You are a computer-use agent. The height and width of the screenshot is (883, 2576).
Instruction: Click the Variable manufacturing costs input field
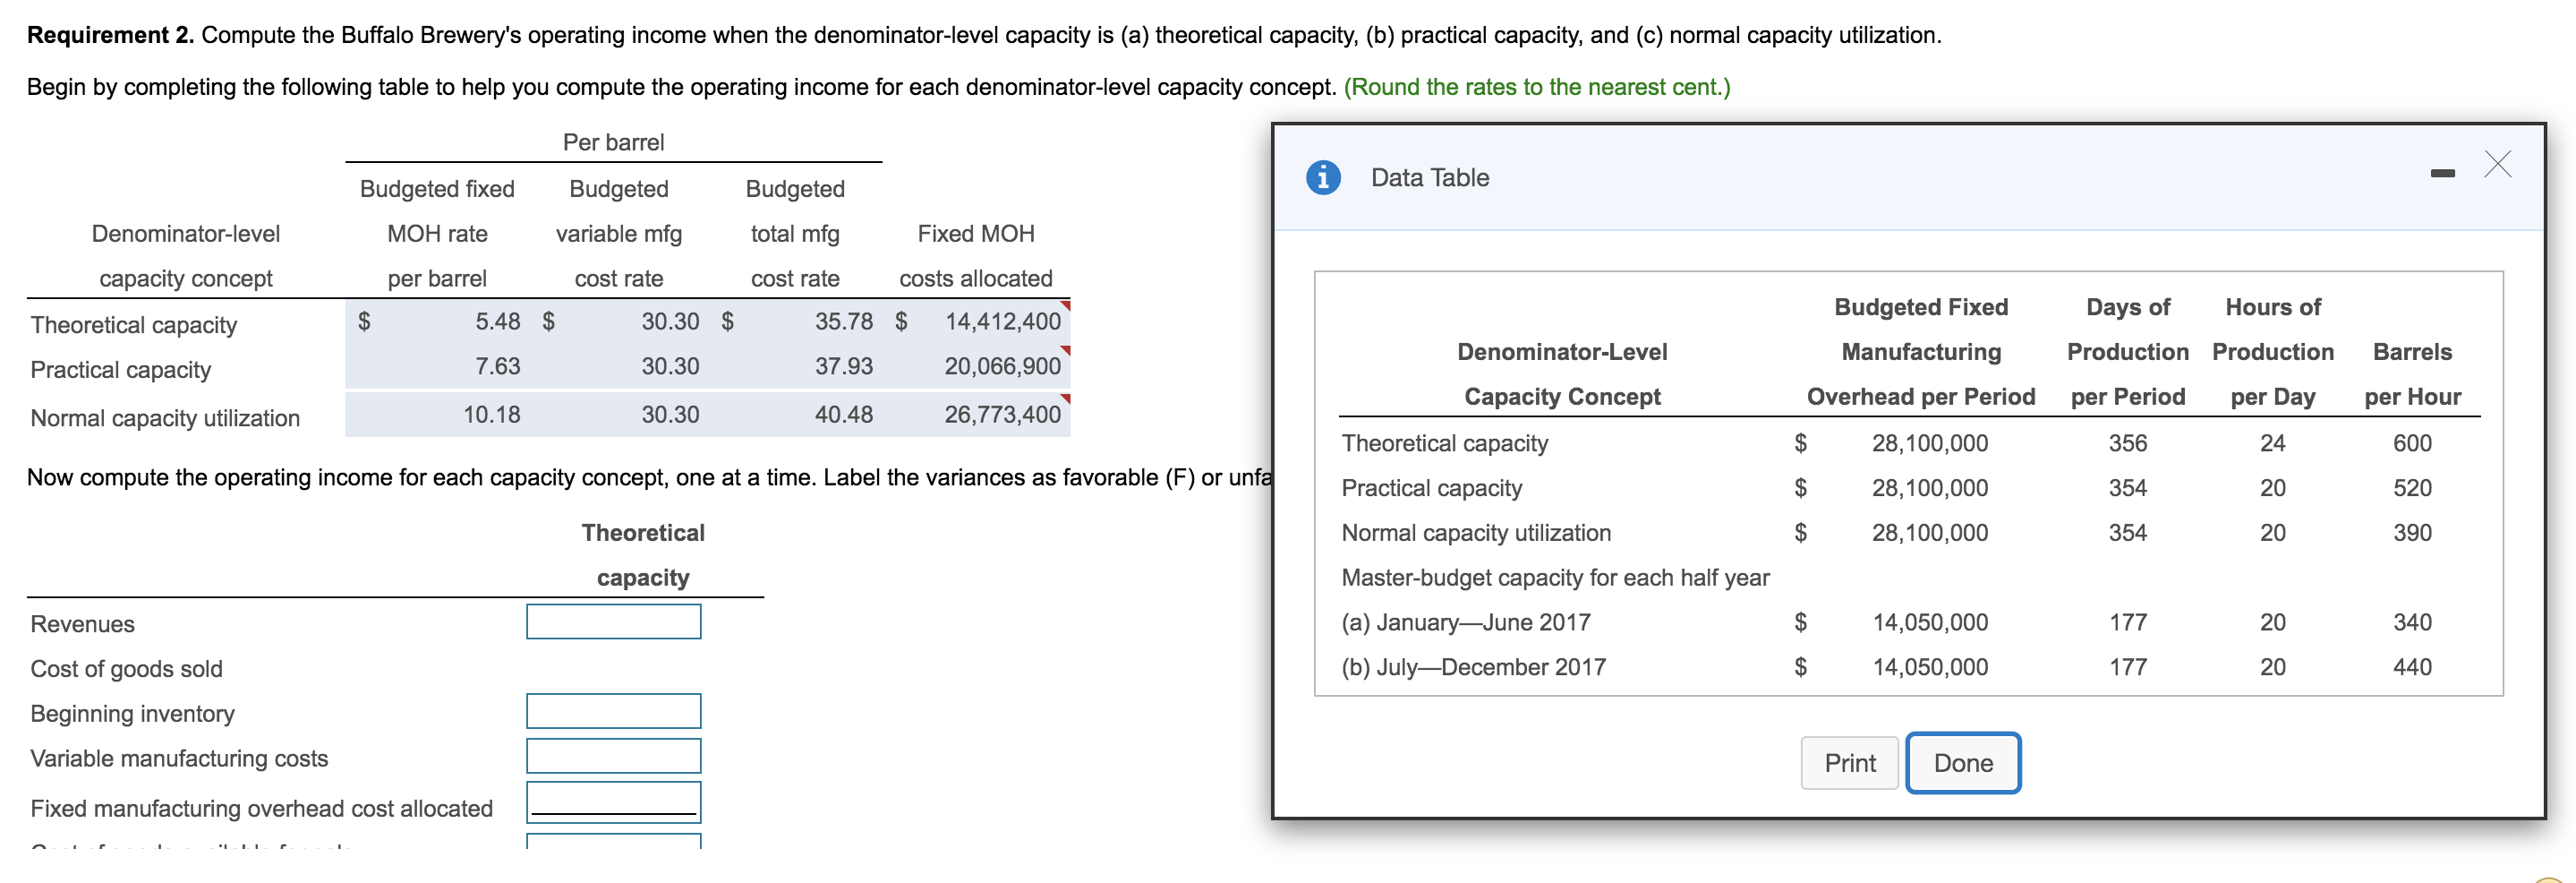point(613,757)
